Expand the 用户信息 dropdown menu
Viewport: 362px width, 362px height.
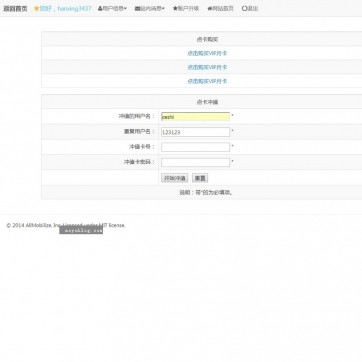112,9
